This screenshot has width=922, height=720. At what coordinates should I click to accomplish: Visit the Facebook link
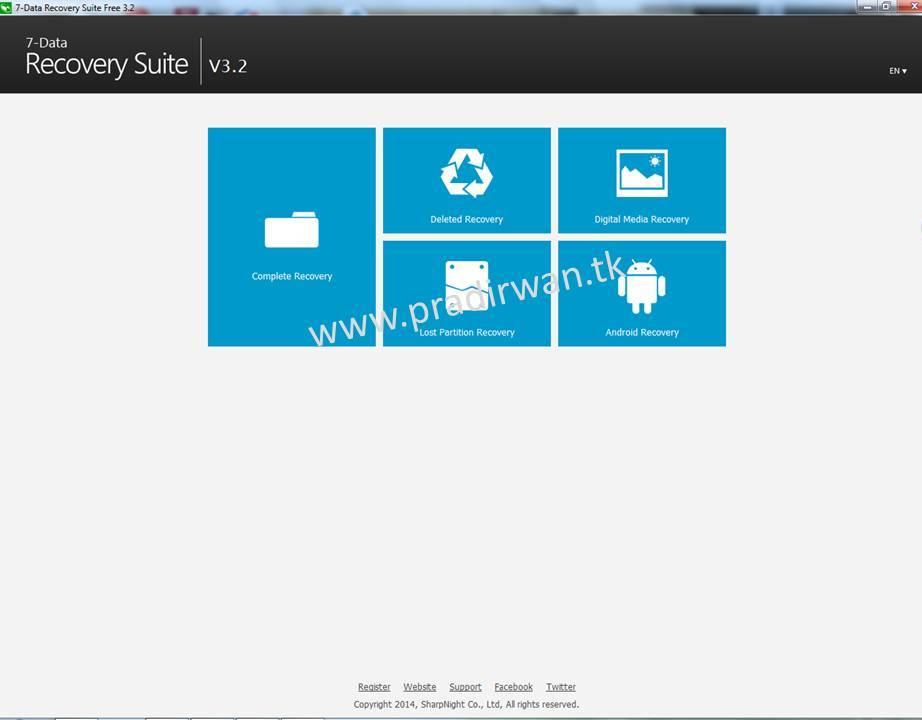[513, 686]
